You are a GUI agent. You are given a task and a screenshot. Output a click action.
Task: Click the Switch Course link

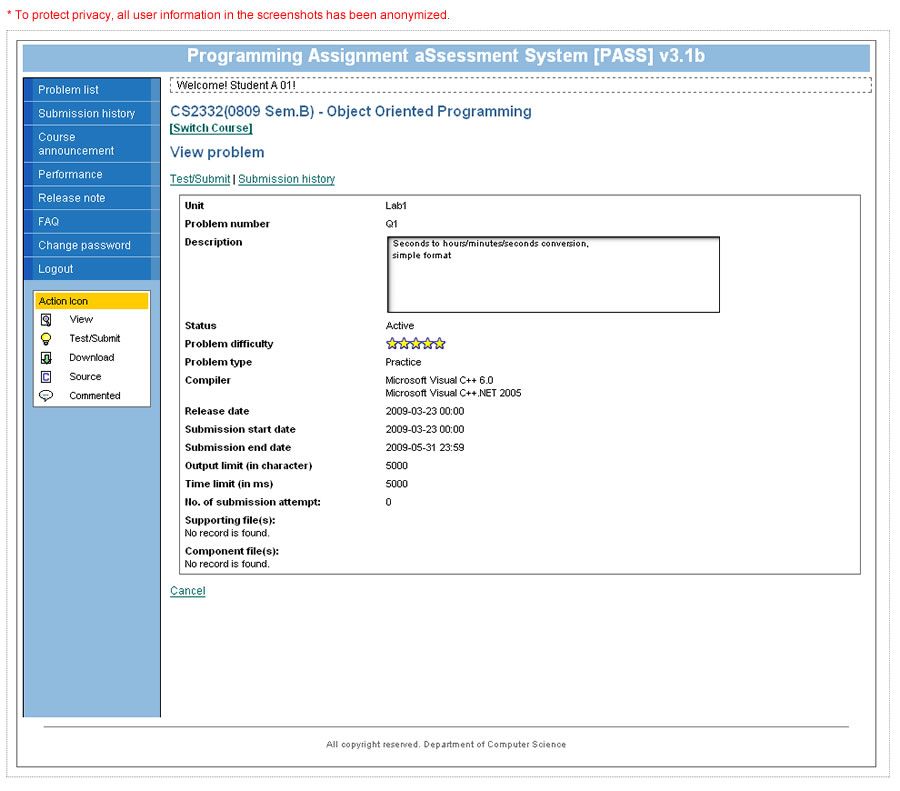click(x=211, y=129)
